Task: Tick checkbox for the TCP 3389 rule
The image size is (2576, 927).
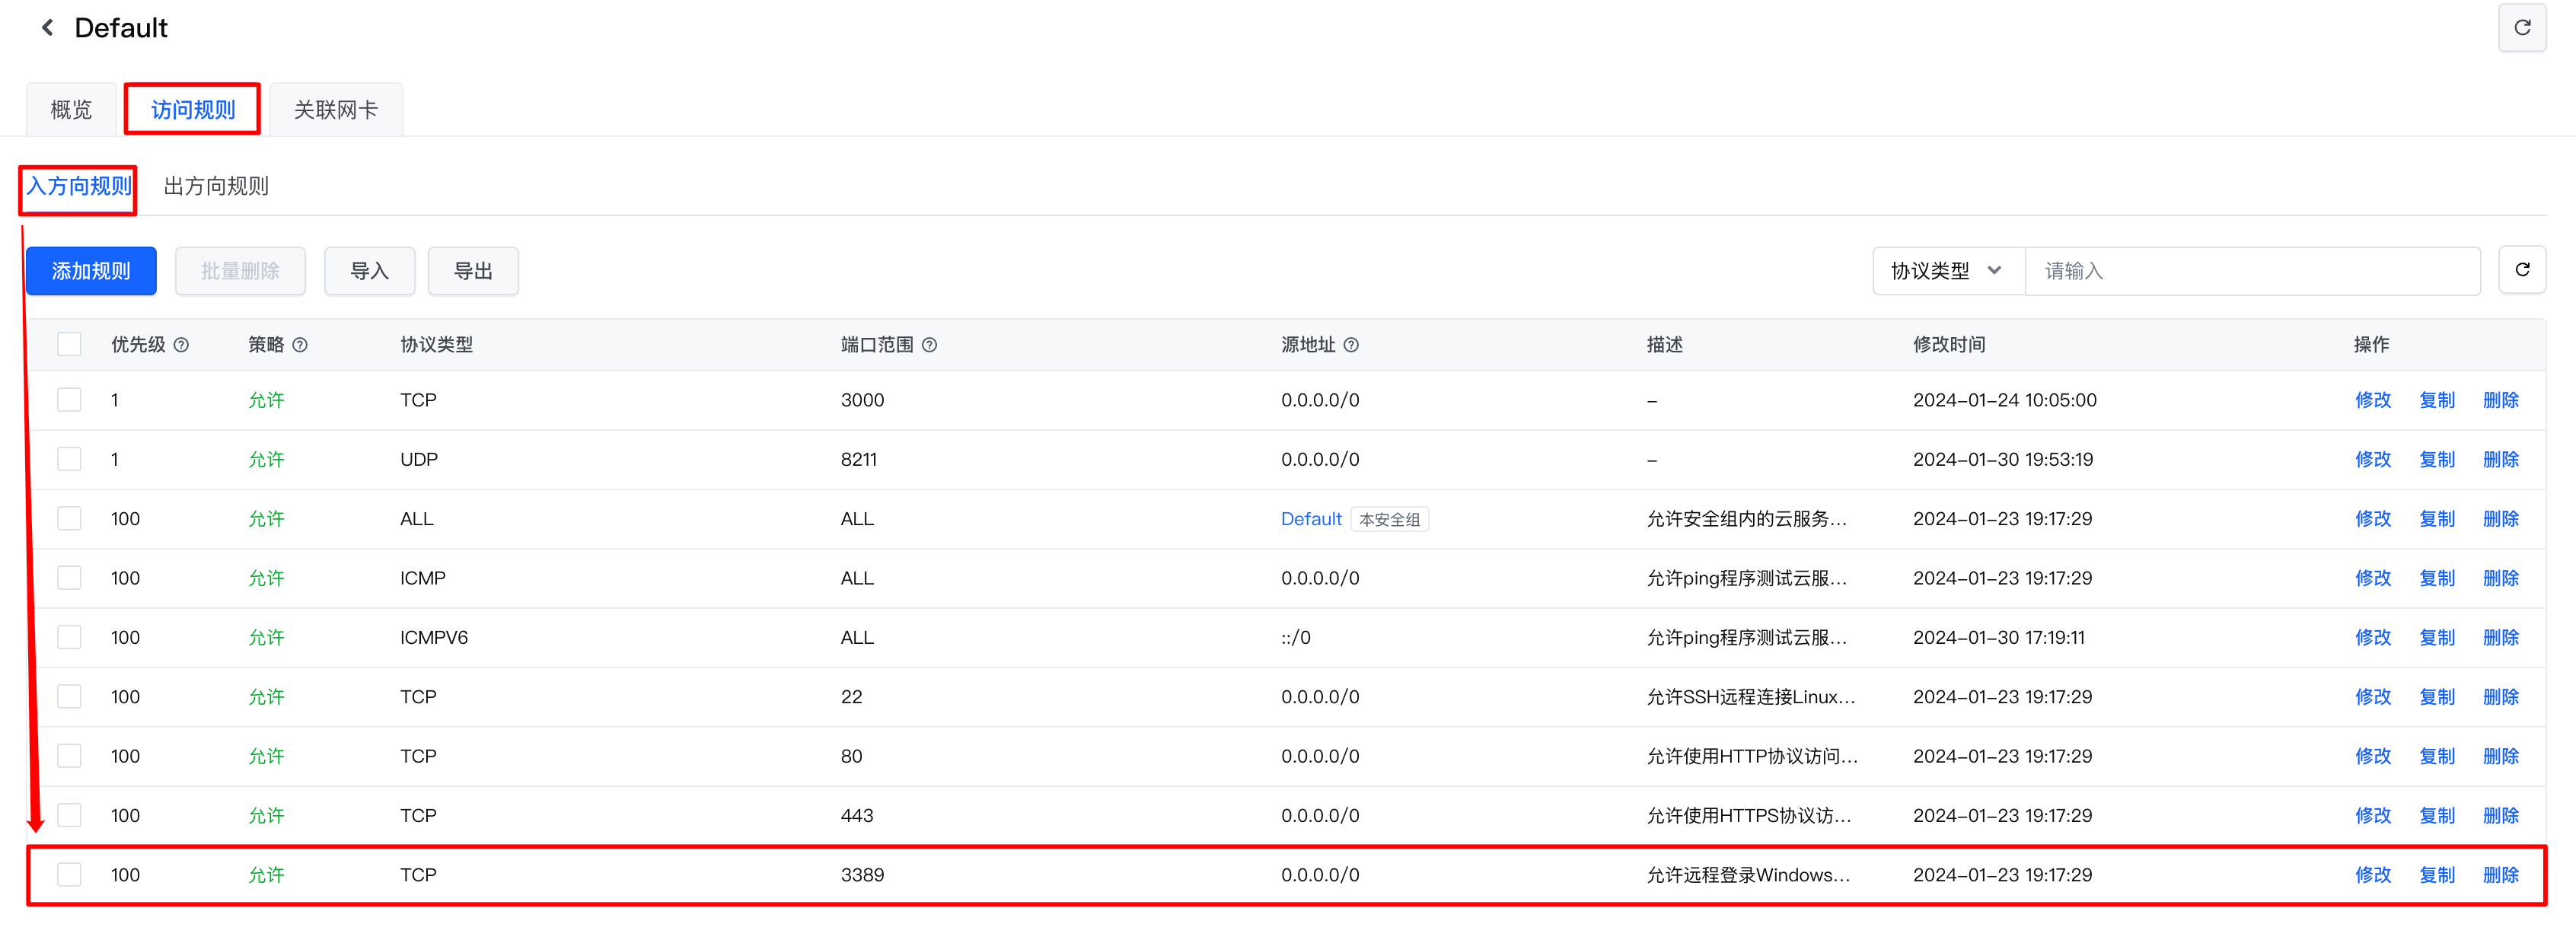Action: pyautogui.click(x=69, y=875)
